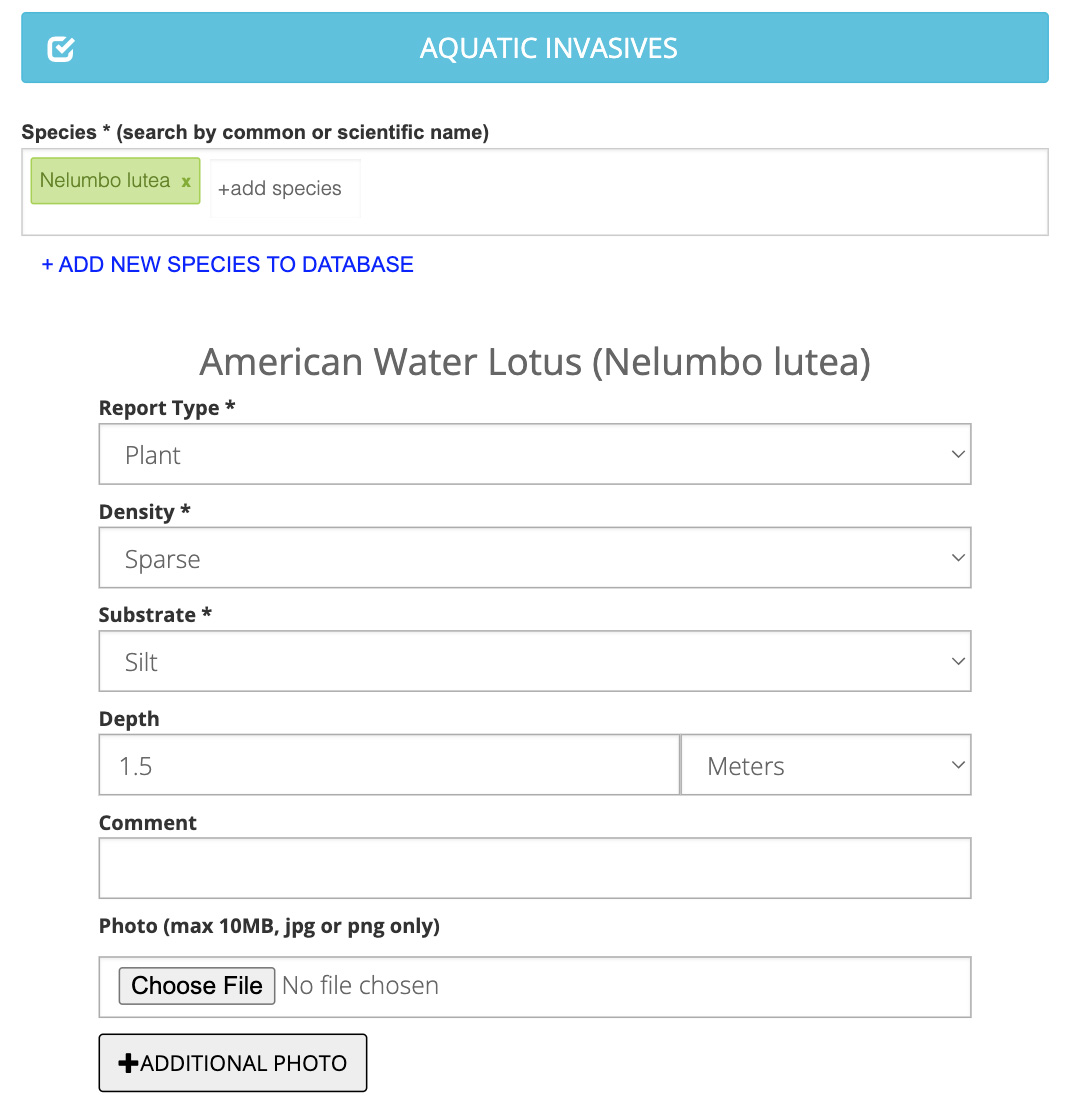
Task: Click the Substrate dropdown chevron arrow
Action: coord(958,662)
